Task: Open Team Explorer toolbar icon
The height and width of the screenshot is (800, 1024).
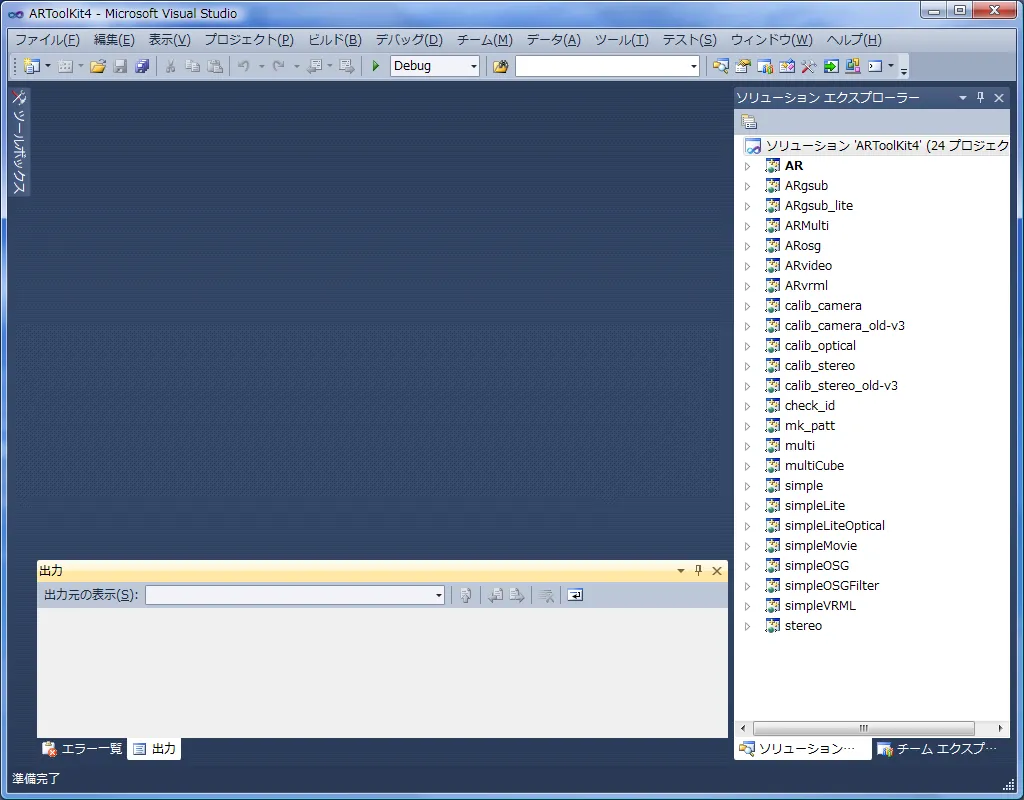Action: pyautogui.click(x=765, y=66)
